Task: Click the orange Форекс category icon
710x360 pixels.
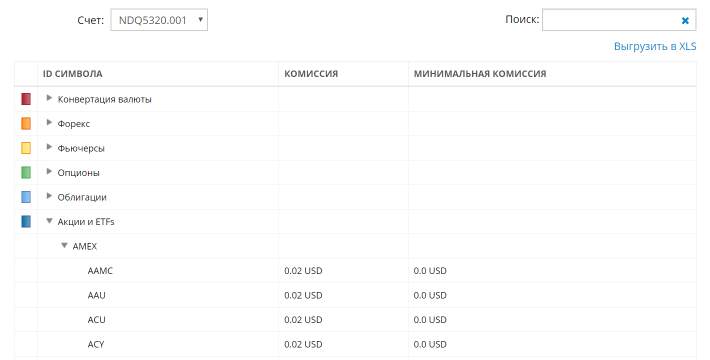Action: click(26, 124)
